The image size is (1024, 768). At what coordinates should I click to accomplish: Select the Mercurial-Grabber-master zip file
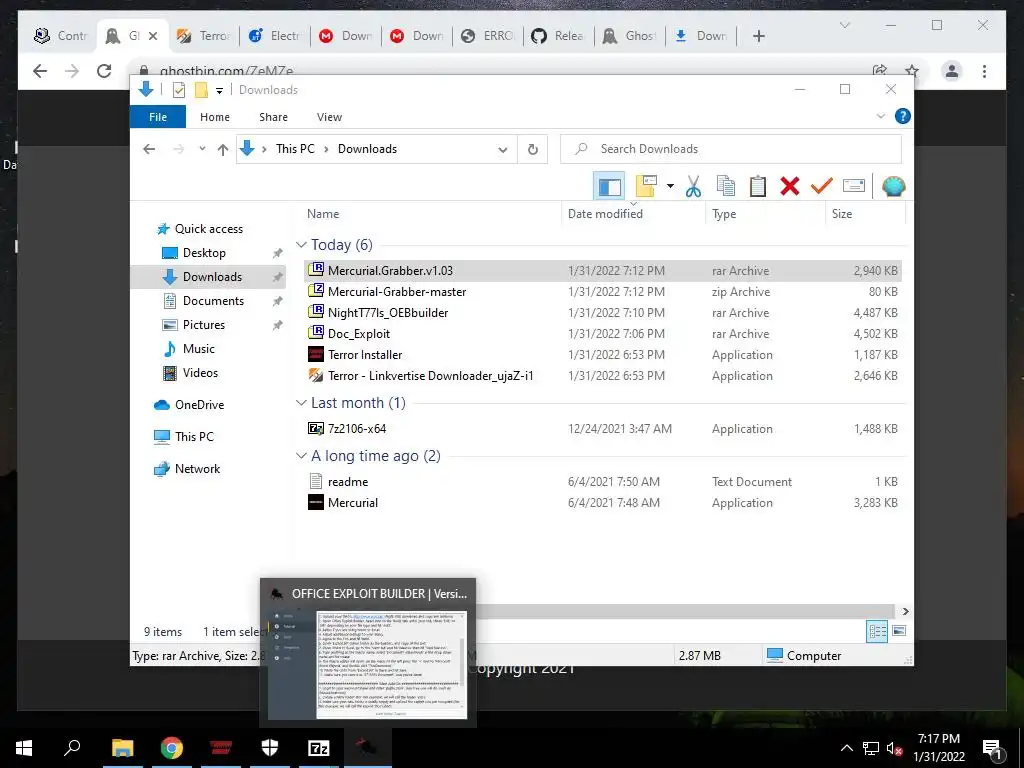(603, 292)
